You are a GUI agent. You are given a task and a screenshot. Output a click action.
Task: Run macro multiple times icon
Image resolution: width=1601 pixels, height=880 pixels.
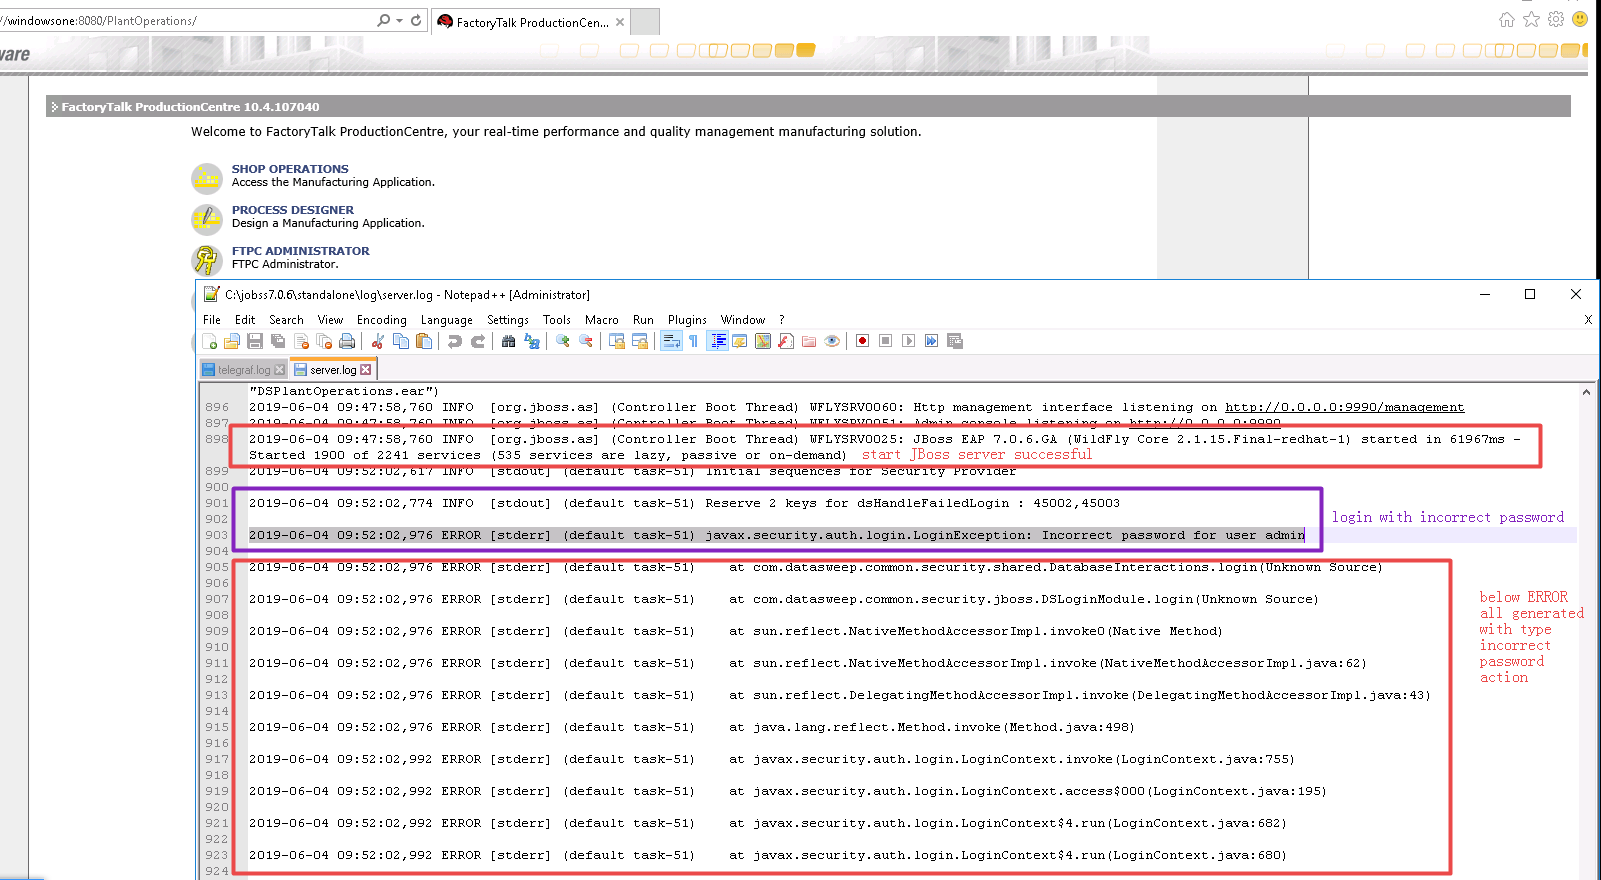point(932,341)
